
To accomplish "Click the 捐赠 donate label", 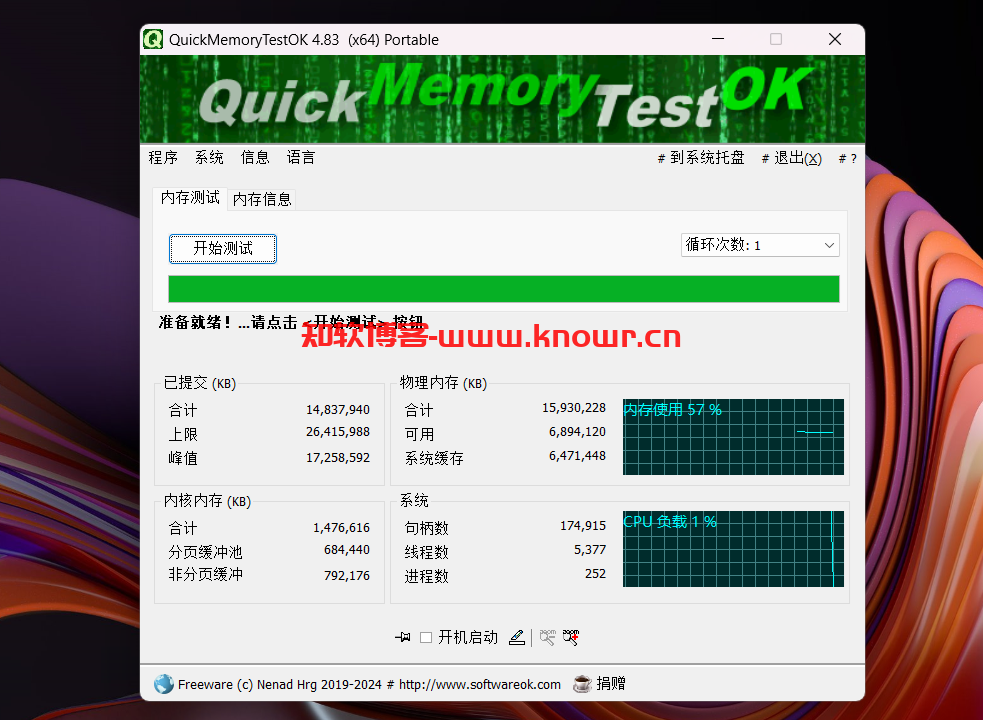I will tap(611, 684).
